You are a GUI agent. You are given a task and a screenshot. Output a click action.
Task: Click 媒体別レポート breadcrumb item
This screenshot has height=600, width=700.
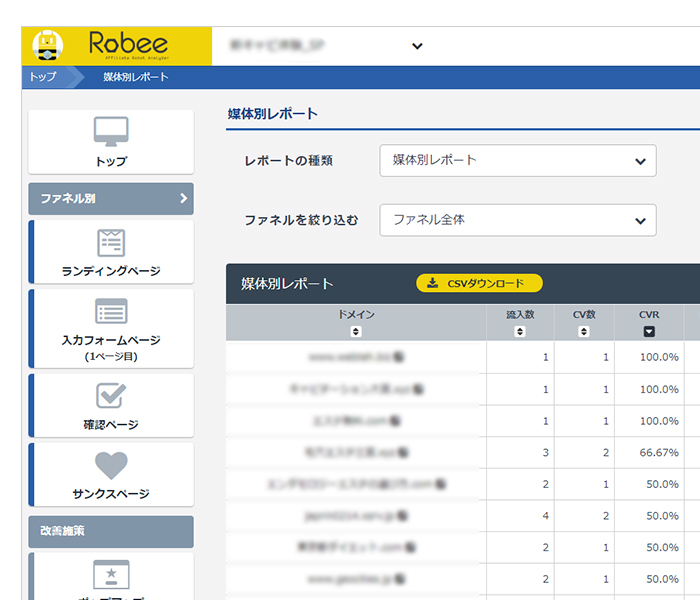tap(136, 77)
